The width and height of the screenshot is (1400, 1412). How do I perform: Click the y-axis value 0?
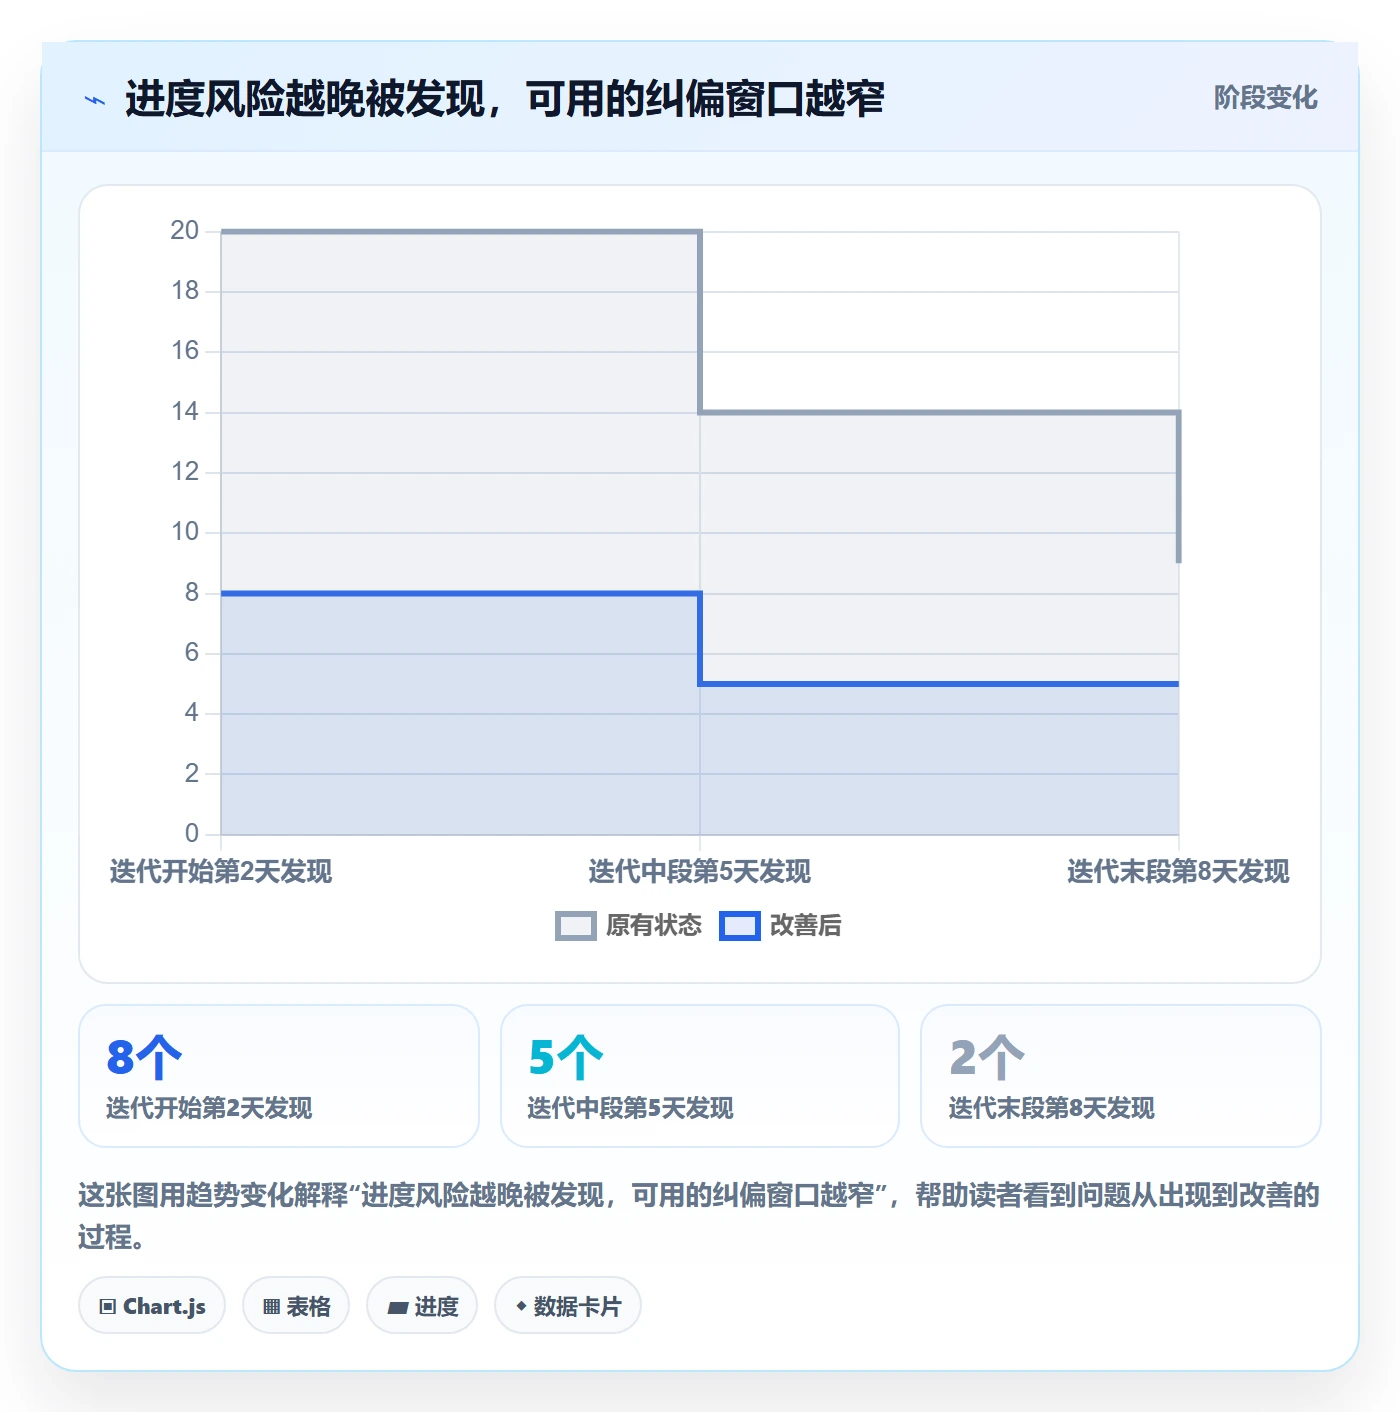tap(192, 834)
